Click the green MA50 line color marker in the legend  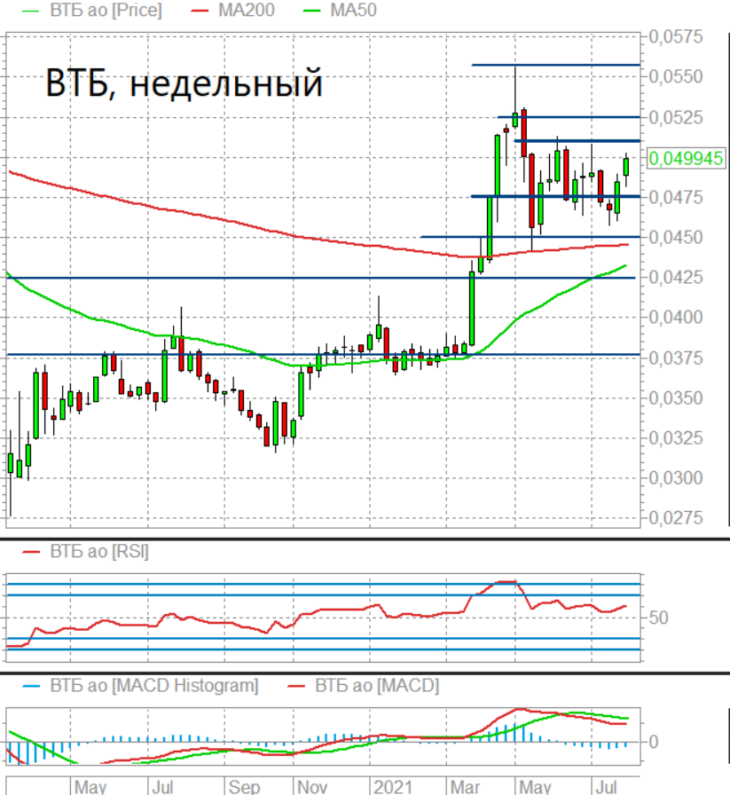pos(312,11)
